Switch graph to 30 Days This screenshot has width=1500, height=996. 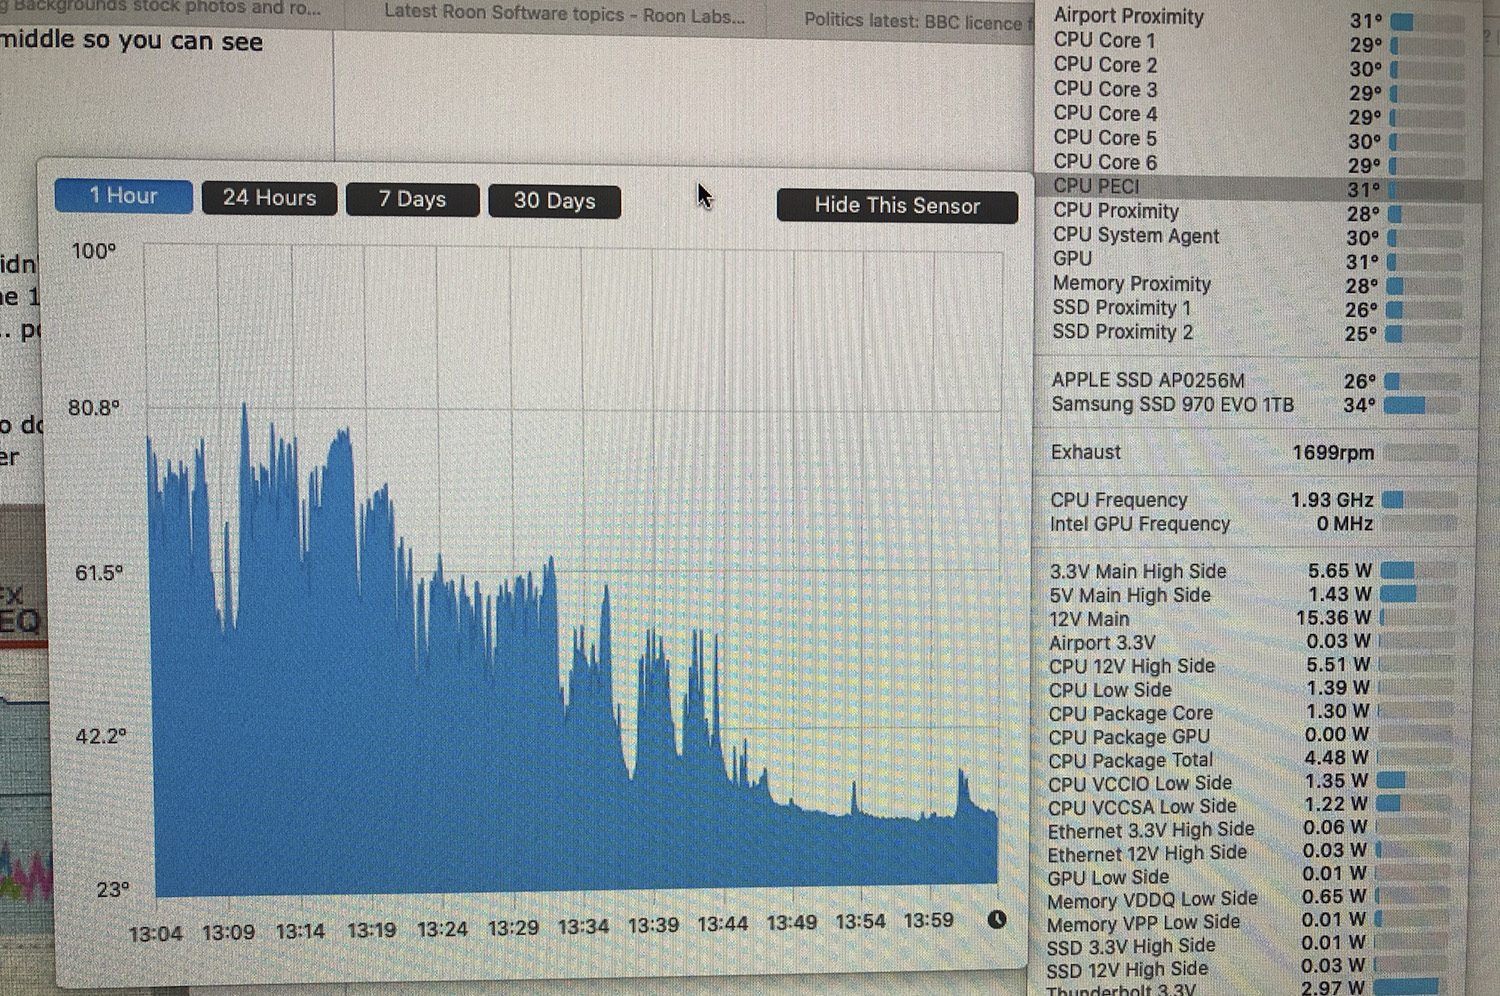pos(554,201)
